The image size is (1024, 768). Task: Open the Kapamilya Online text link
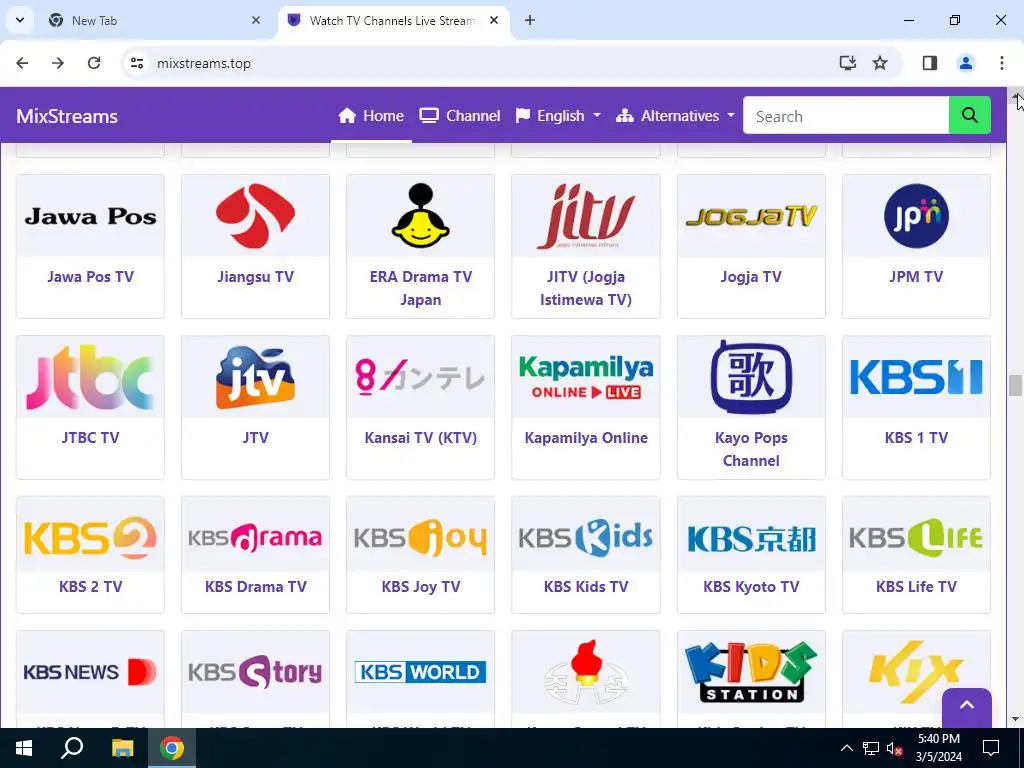pos(586,438)
